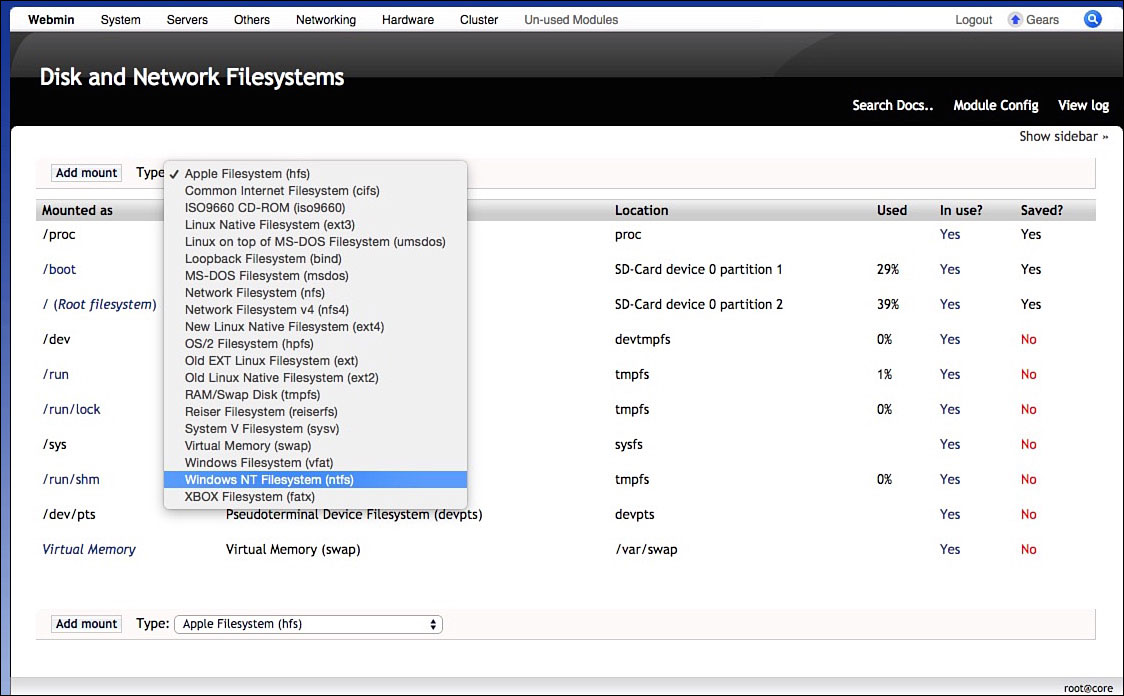Open the bottom Type filesystem dropdown
Screen dimensions: 1124x696
pyautogui.click(x=308, y=624)
